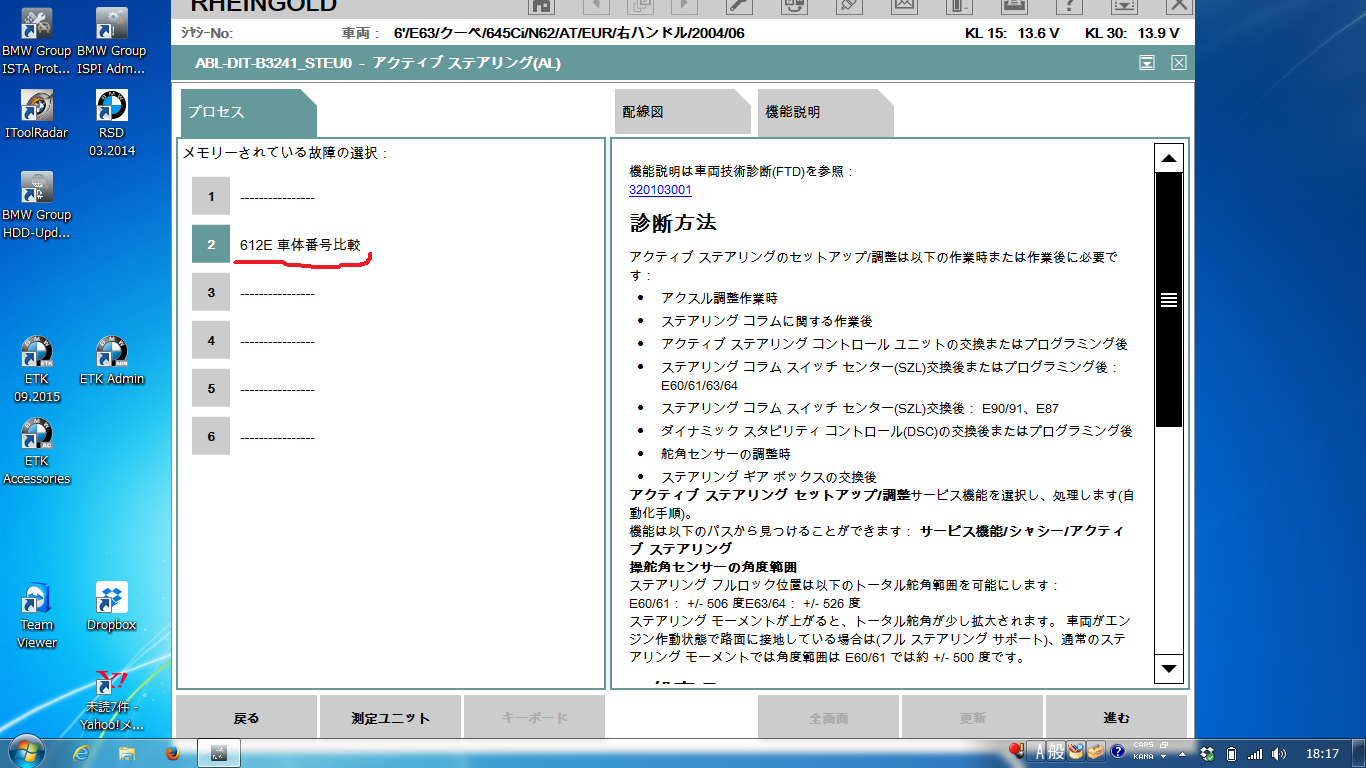The width and height of the screenshot is (1366, 768).
Task: Click the 戻る back button
Action: coord(247,717)
